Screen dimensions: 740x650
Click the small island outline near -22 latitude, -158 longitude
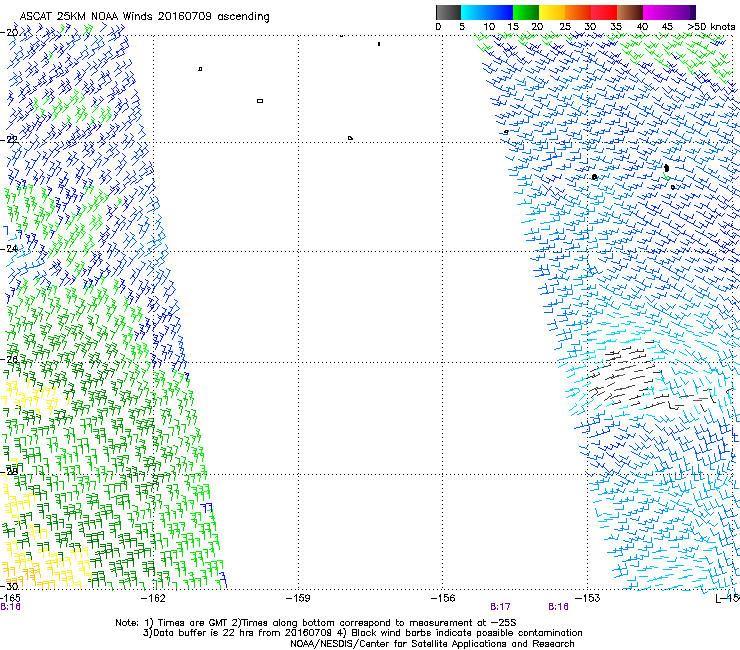(x=350, y=138)
